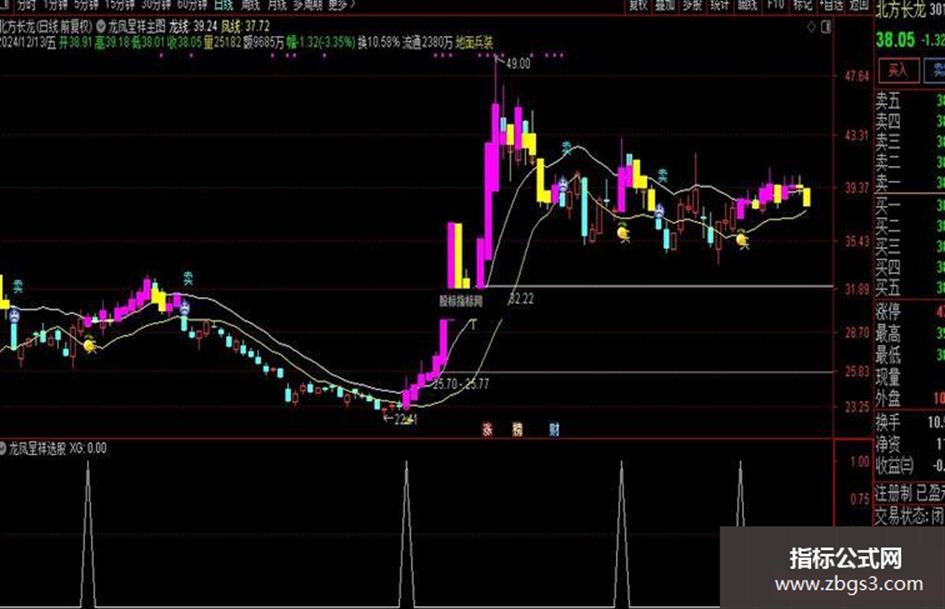This screenshot has height=609, width=945.
Task: Select the 60分钟 period tab
Action: pyautogui.click(x=192, y=4)
